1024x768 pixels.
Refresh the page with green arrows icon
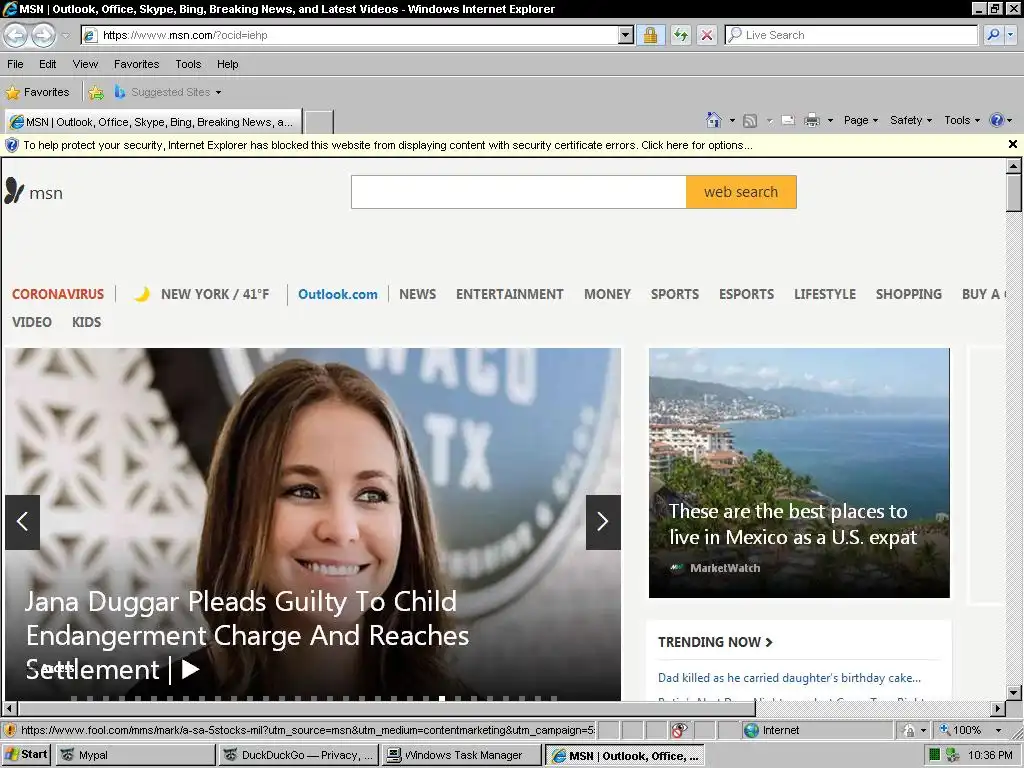[680, 35]
